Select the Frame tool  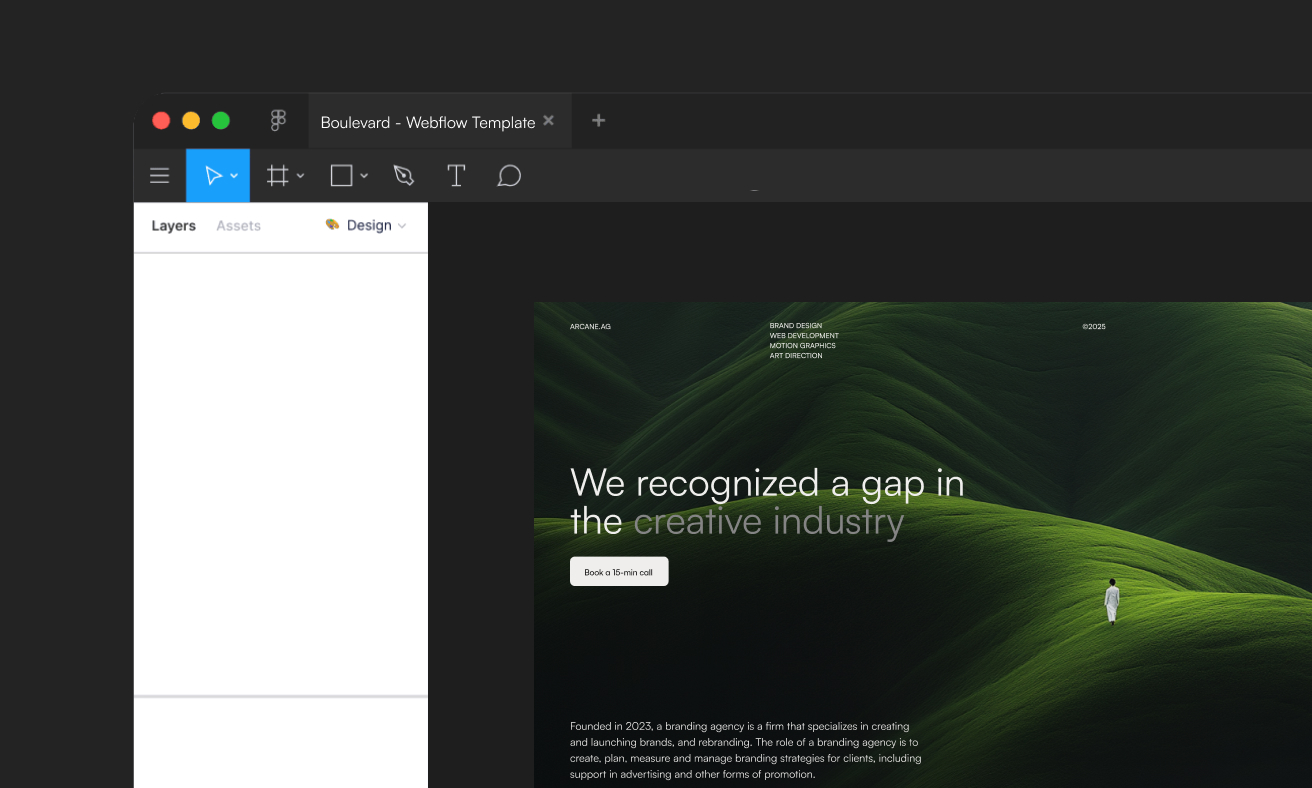(277, 175)
